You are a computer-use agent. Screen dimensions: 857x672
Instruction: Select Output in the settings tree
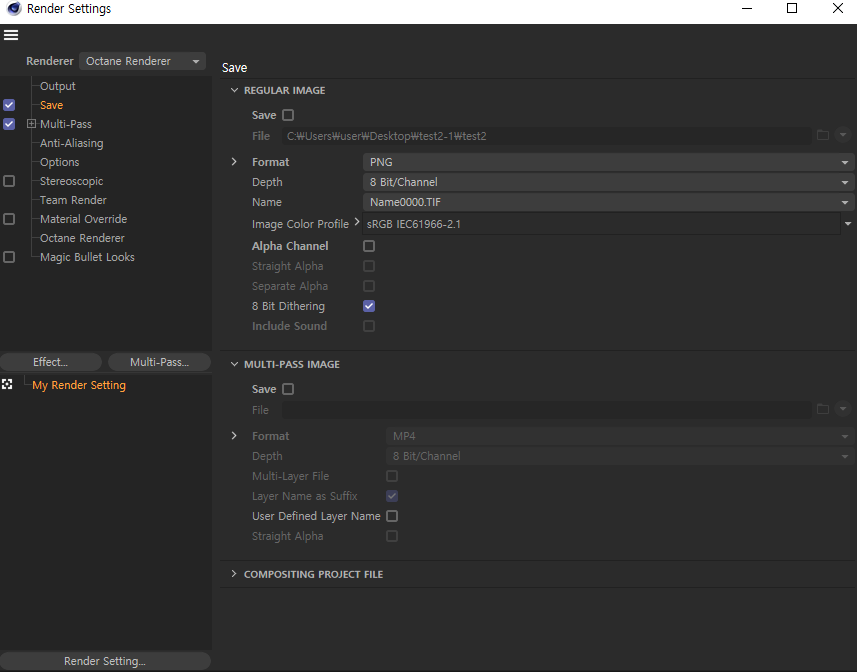(57, 86)
